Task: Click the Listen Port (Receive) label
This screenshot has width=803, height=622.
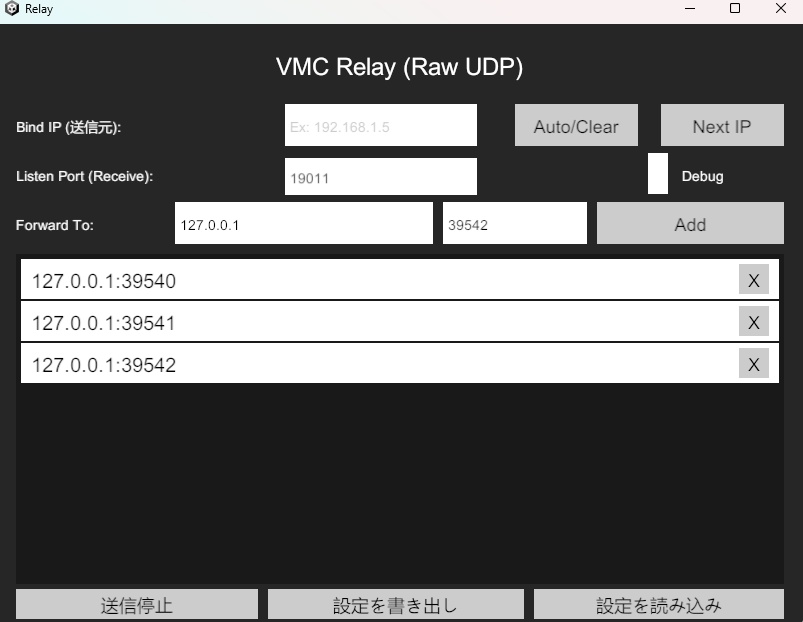Action: tap(84, 177)
